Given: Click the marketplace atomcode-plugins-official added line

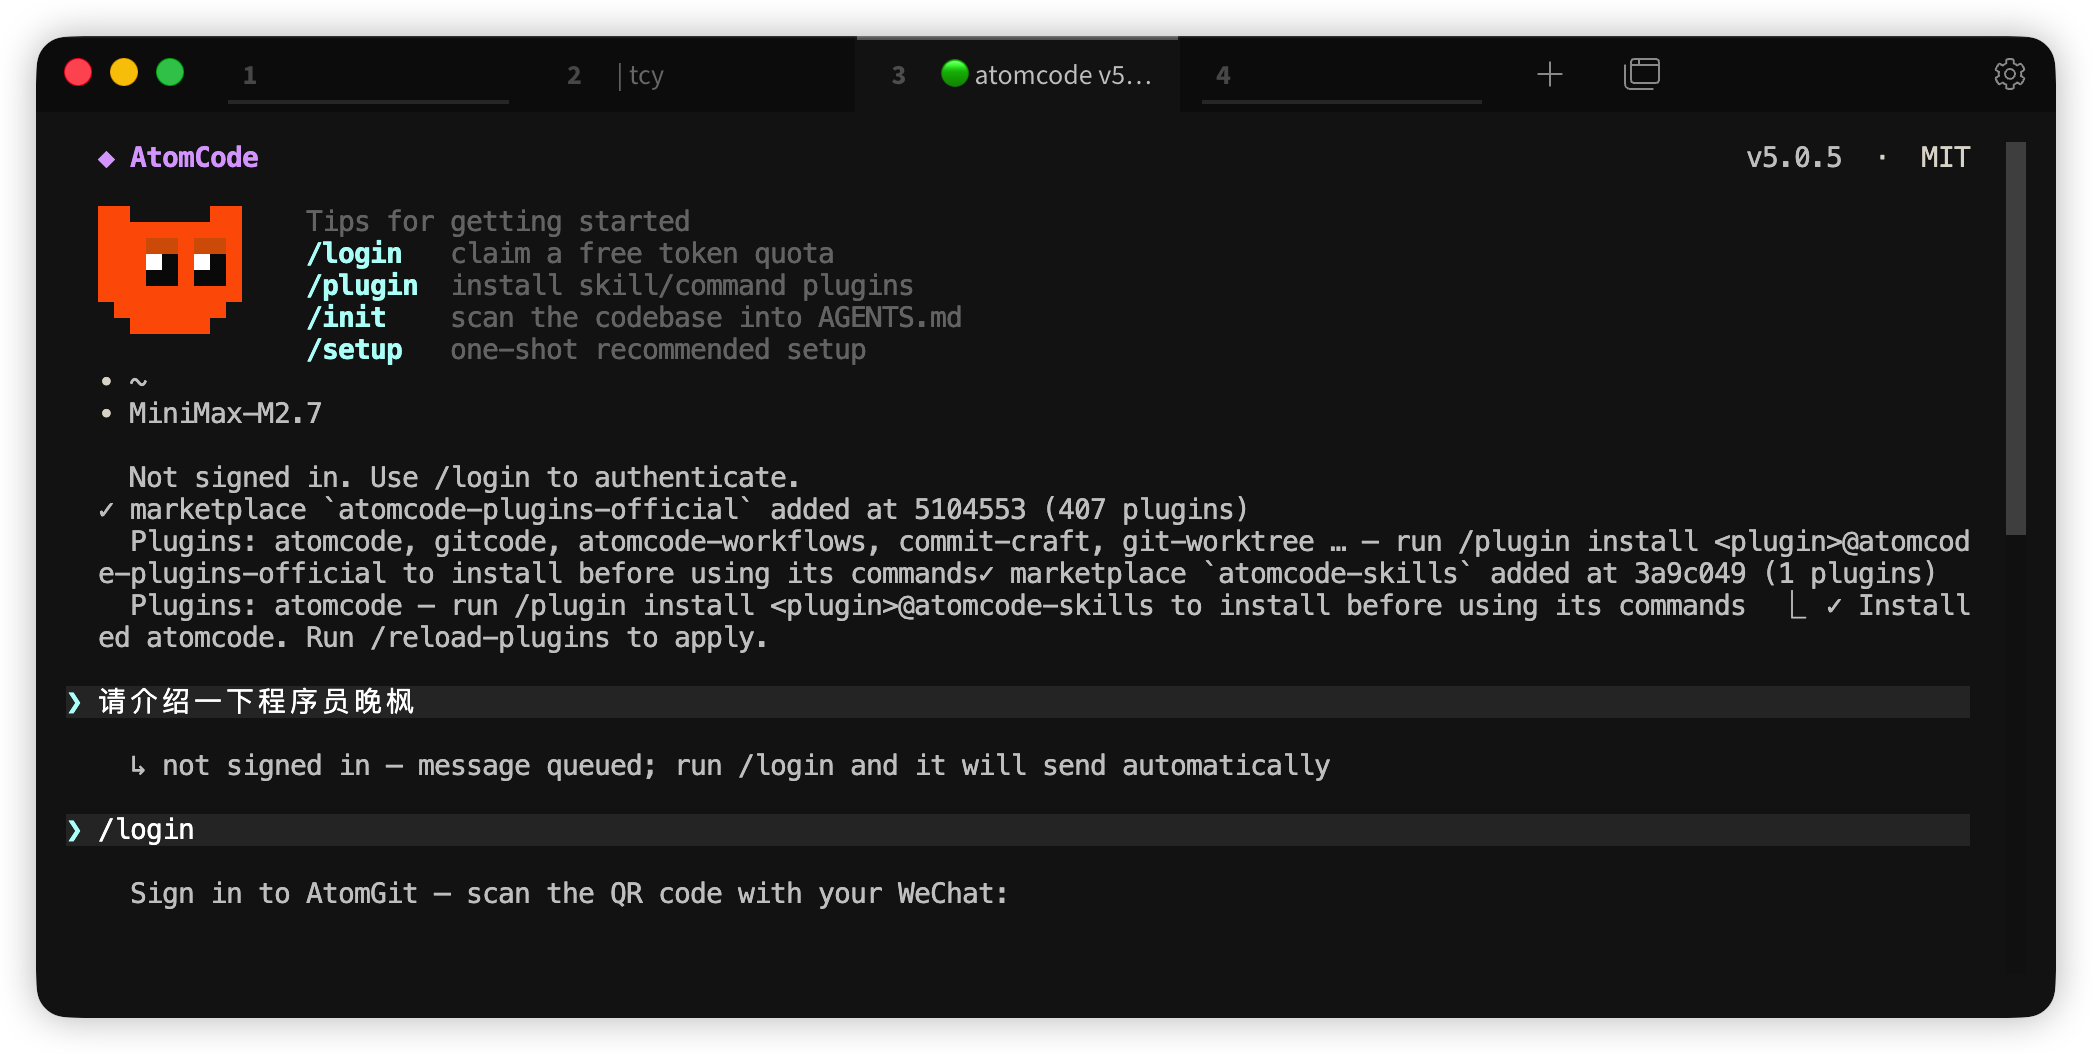Looking at the screenshot, I should 673,509.
